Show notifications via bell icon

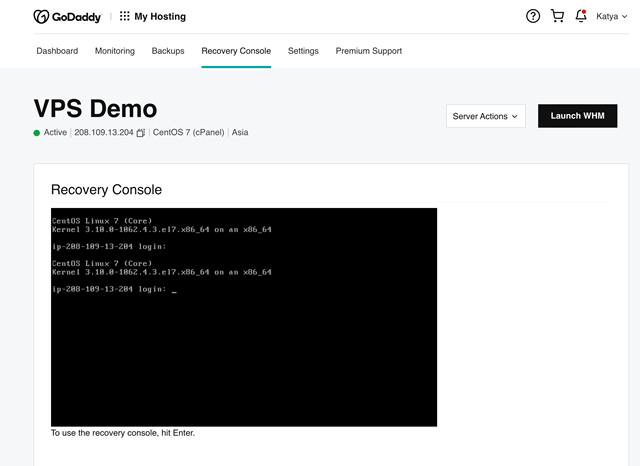[581, 16]
